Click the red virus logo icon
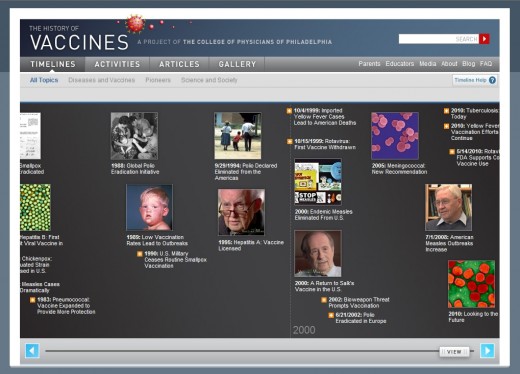The height and width of the screenshot is (374, 520). (135, 24)
